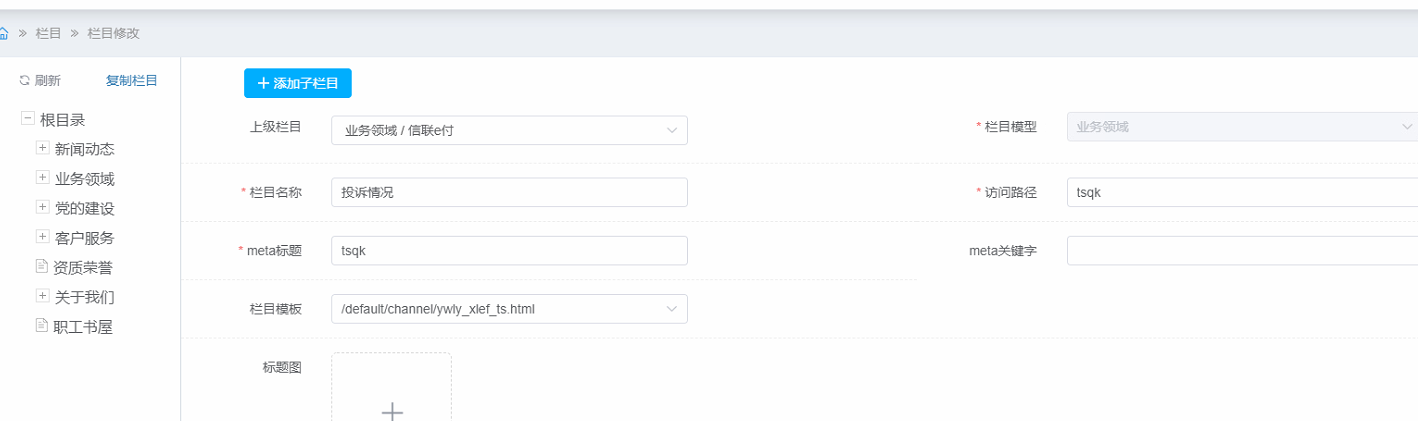The image size is (1418, 421).
Task: Go to 栏目 in the breadcrumb
Action: pyautogui.click(x=48, y=33)
